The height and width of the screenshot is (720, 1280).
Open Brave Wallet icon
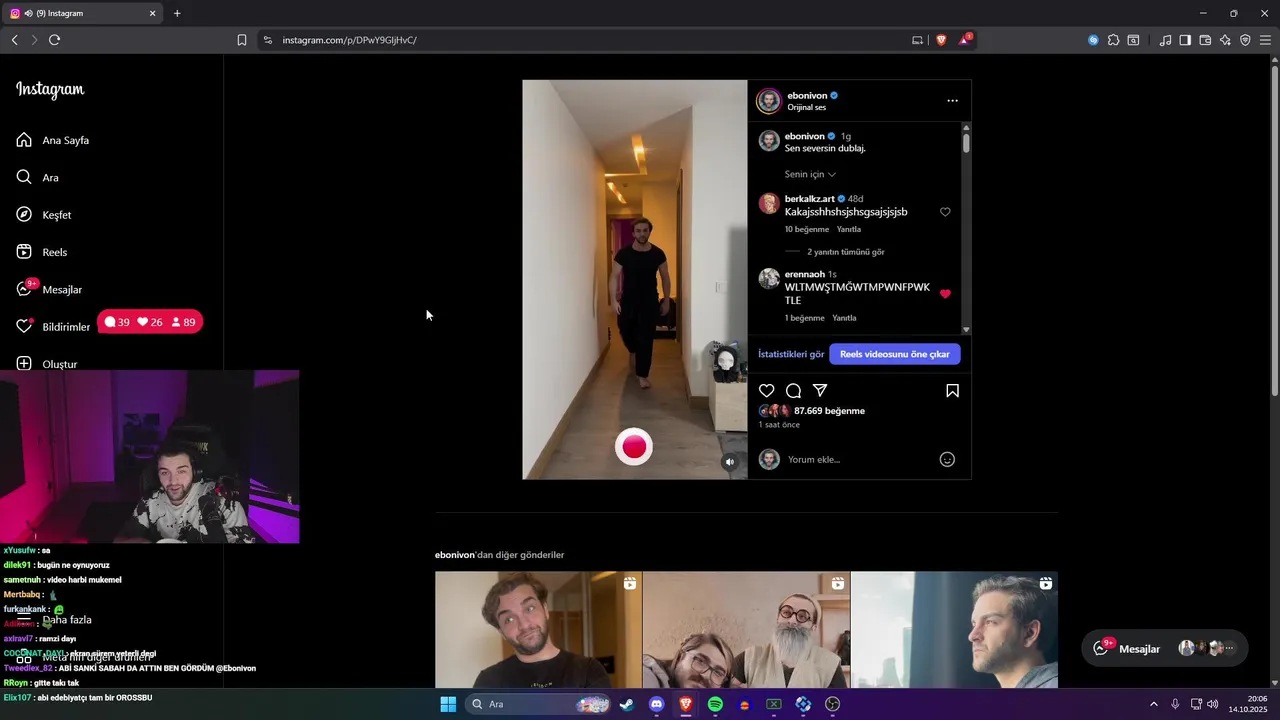[1205, 40]
